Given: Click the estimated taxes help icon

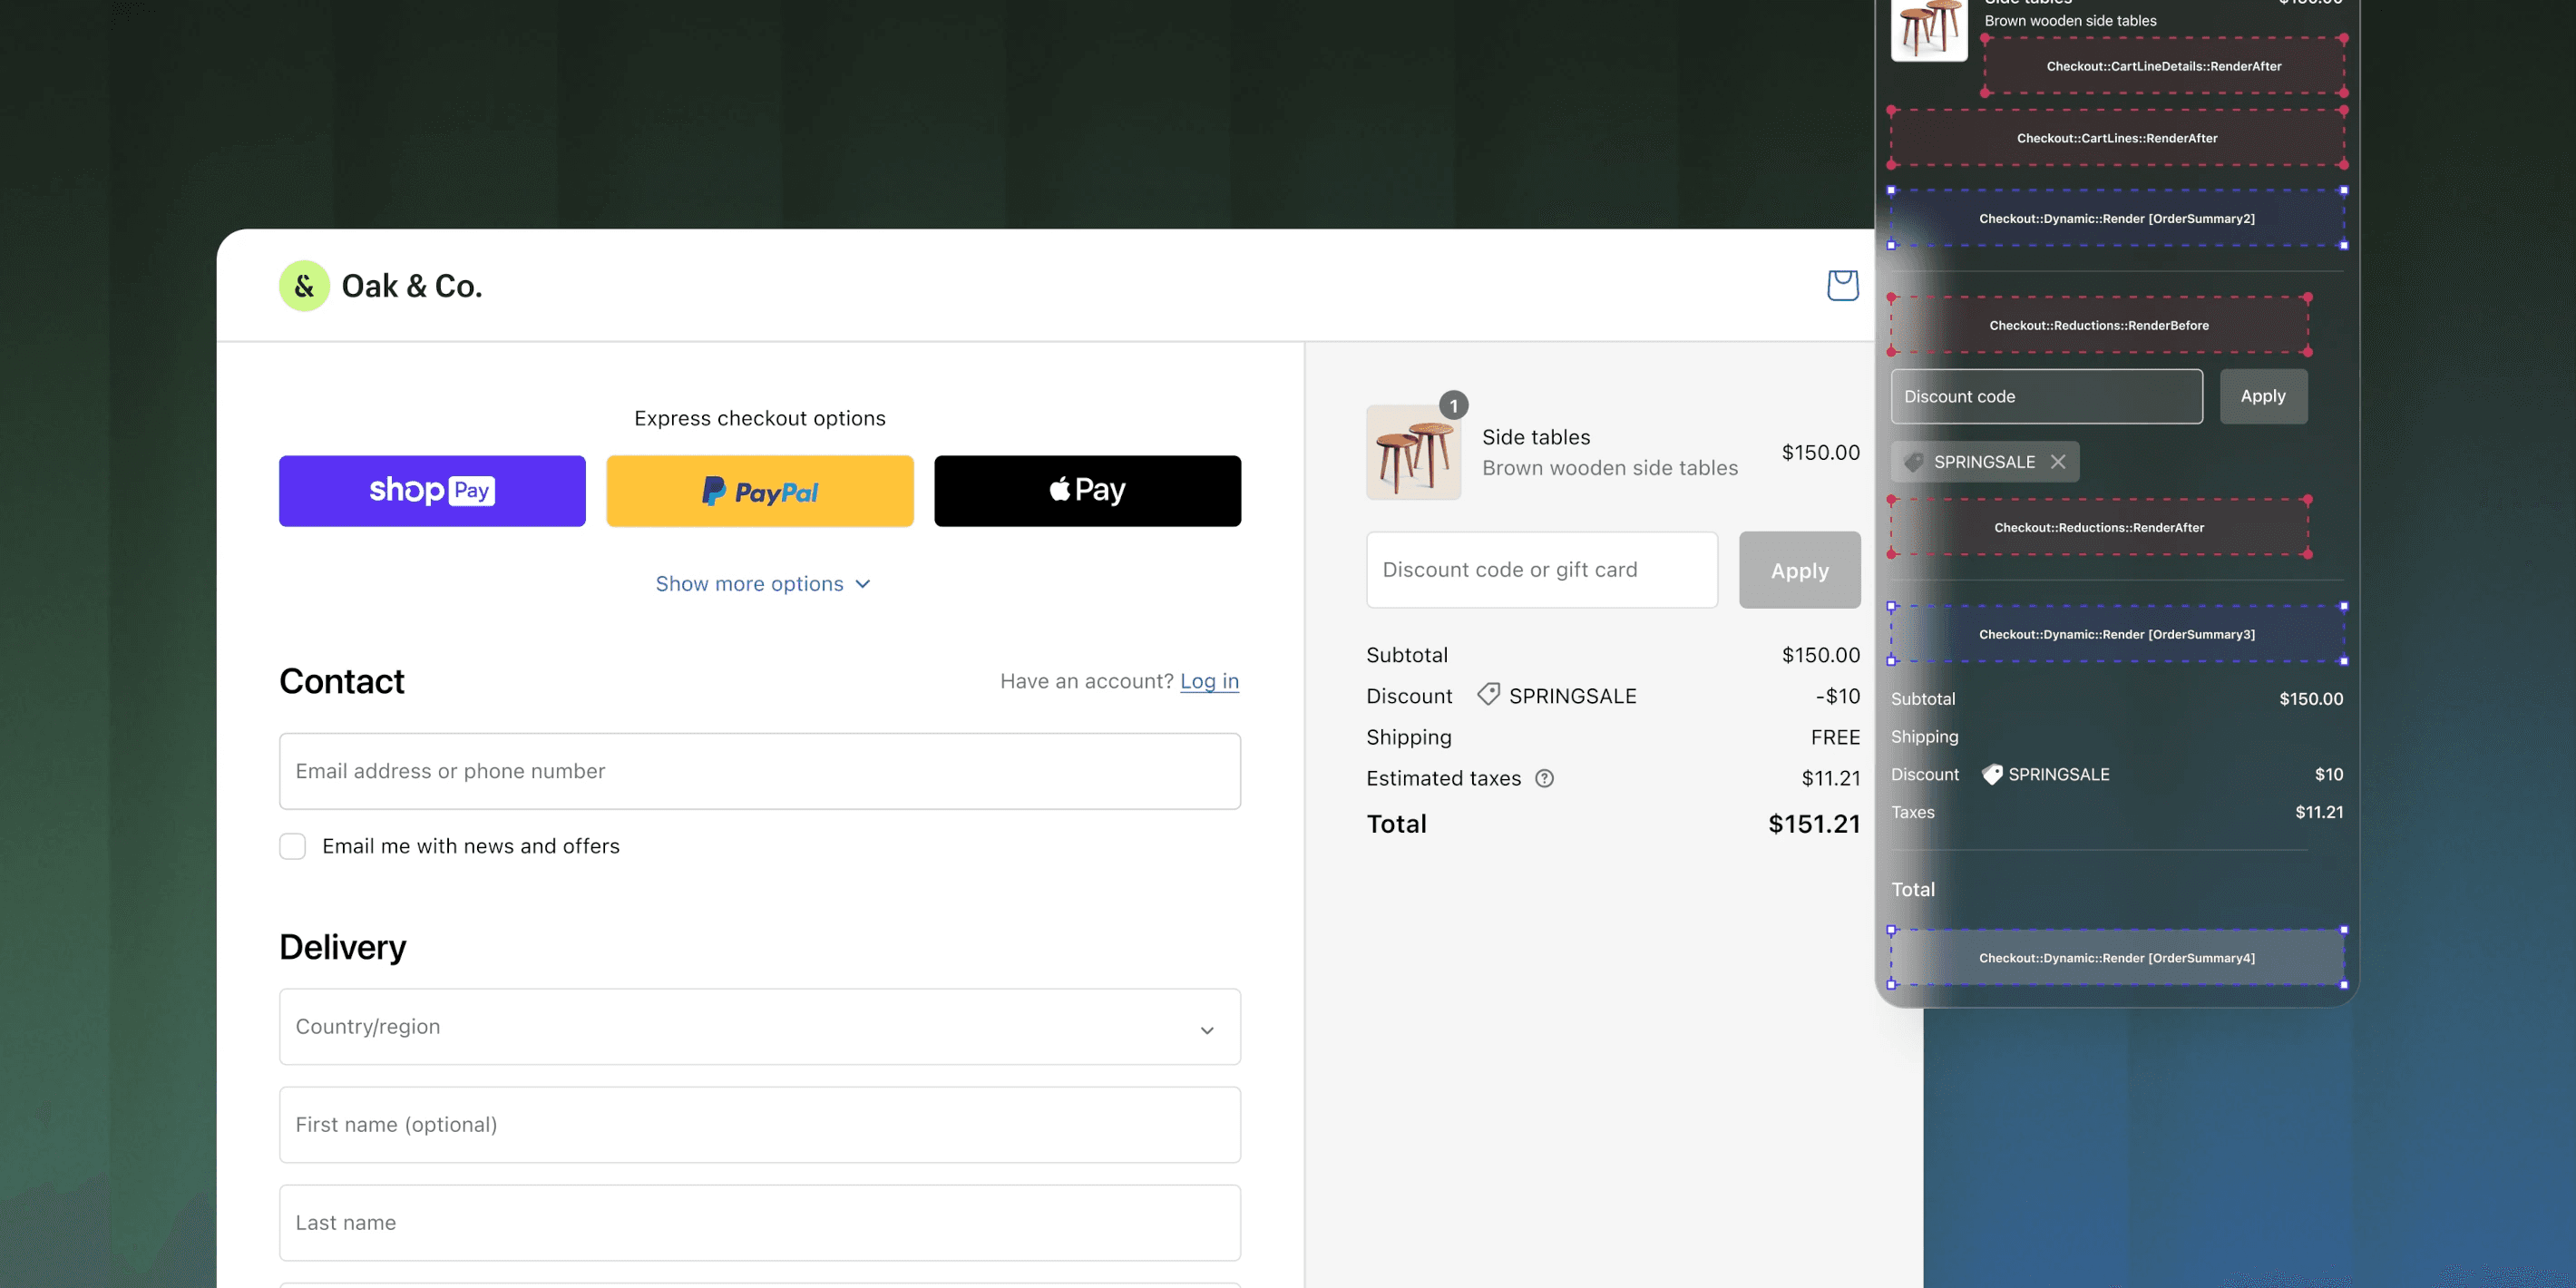Looking at the screenshot, I should coord(1544,778).
